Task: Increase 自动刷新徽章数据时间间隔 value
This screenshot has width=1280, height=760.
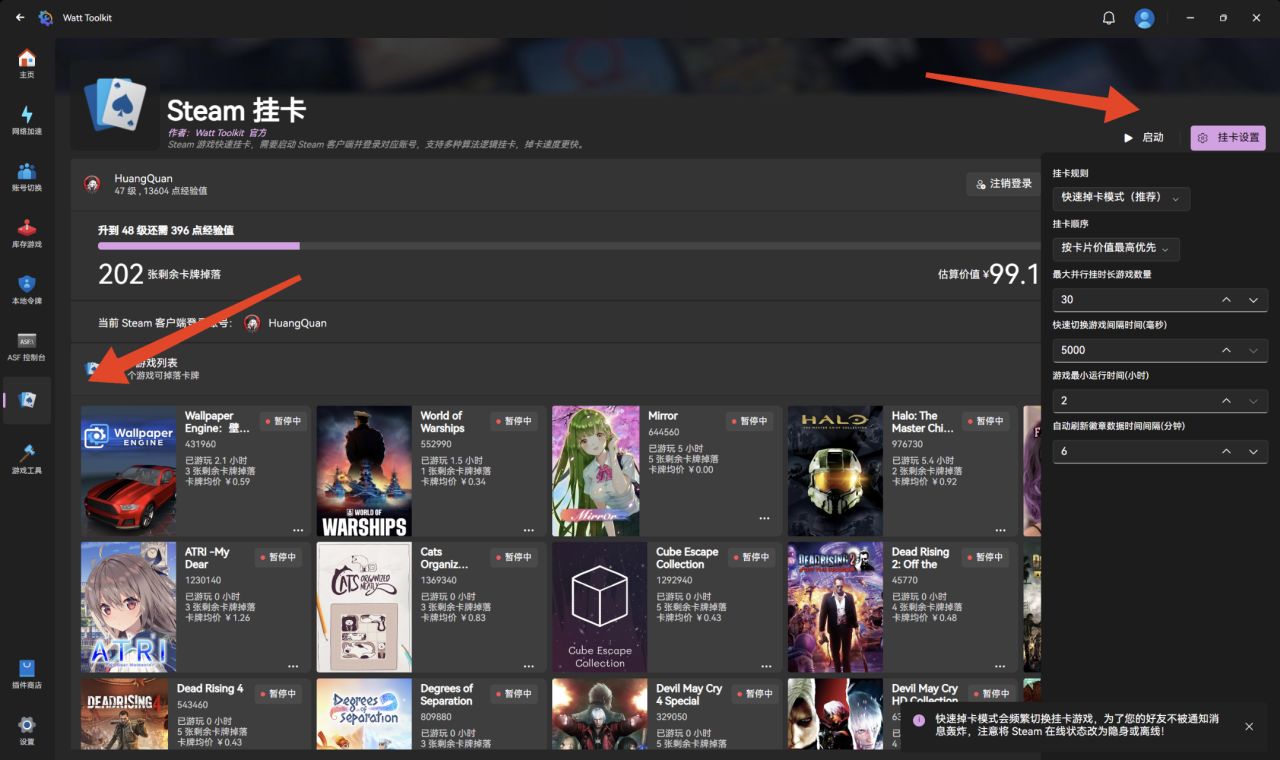Action: (1226, 452)
